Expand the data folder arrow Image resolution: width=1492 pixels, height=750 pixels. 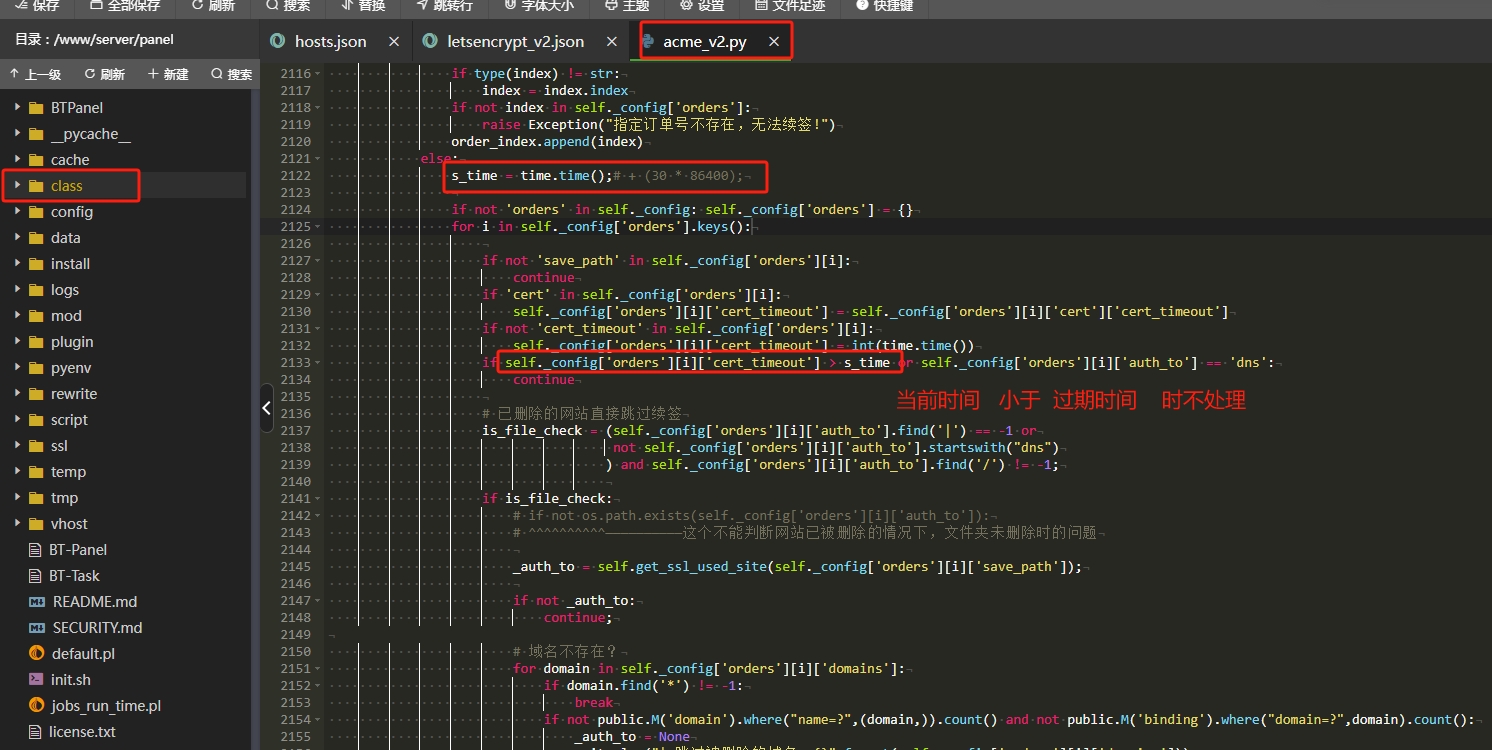tap(17, 237)
